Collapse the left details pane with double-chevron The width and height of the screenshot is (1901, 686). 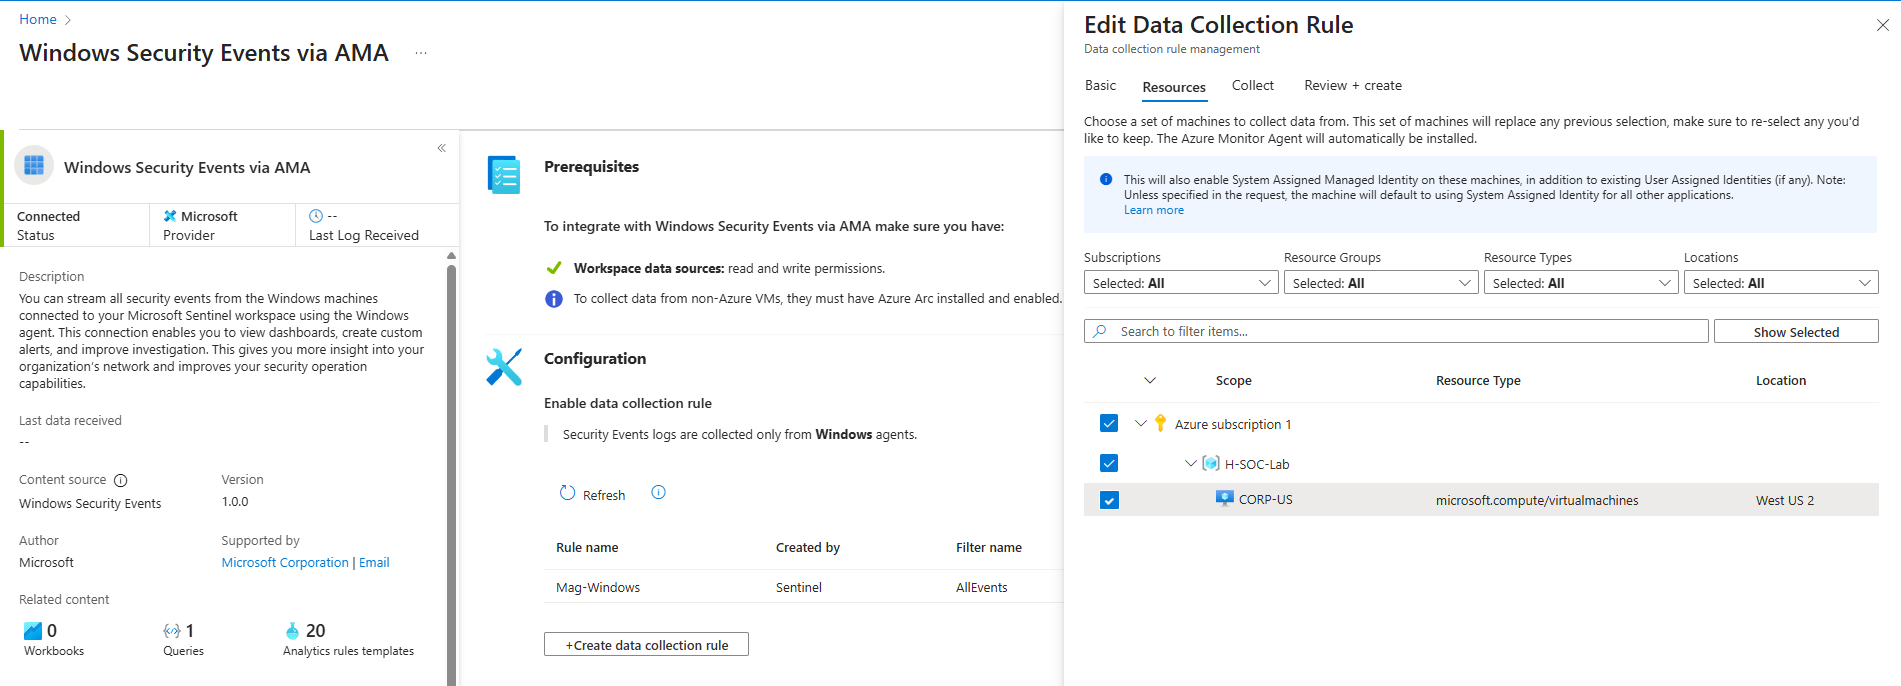441,148
